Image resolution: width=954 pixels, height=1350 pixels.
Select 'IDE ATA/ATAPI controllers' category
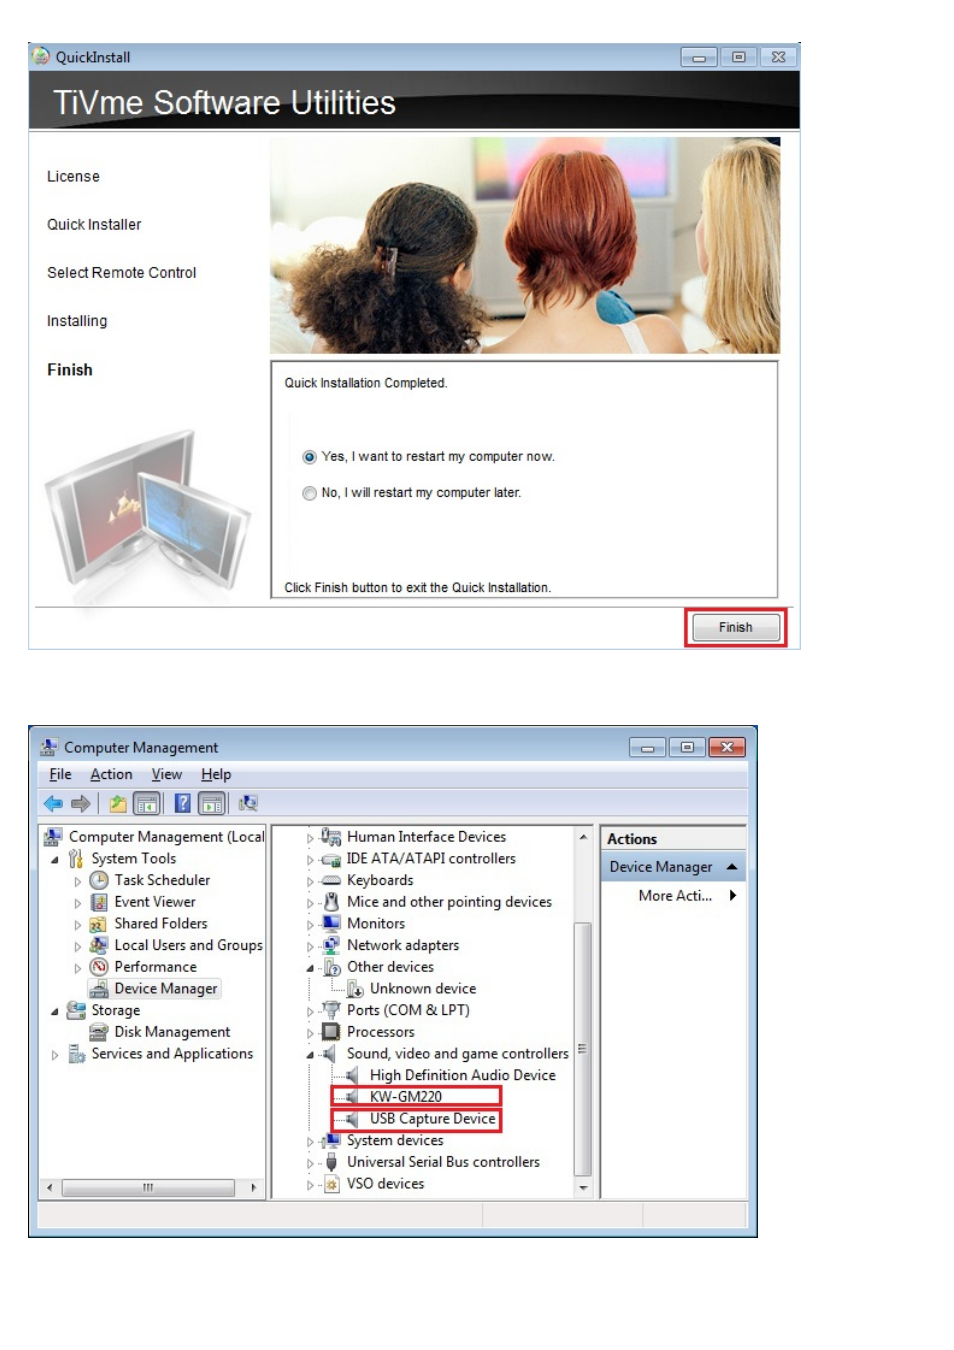431,858
